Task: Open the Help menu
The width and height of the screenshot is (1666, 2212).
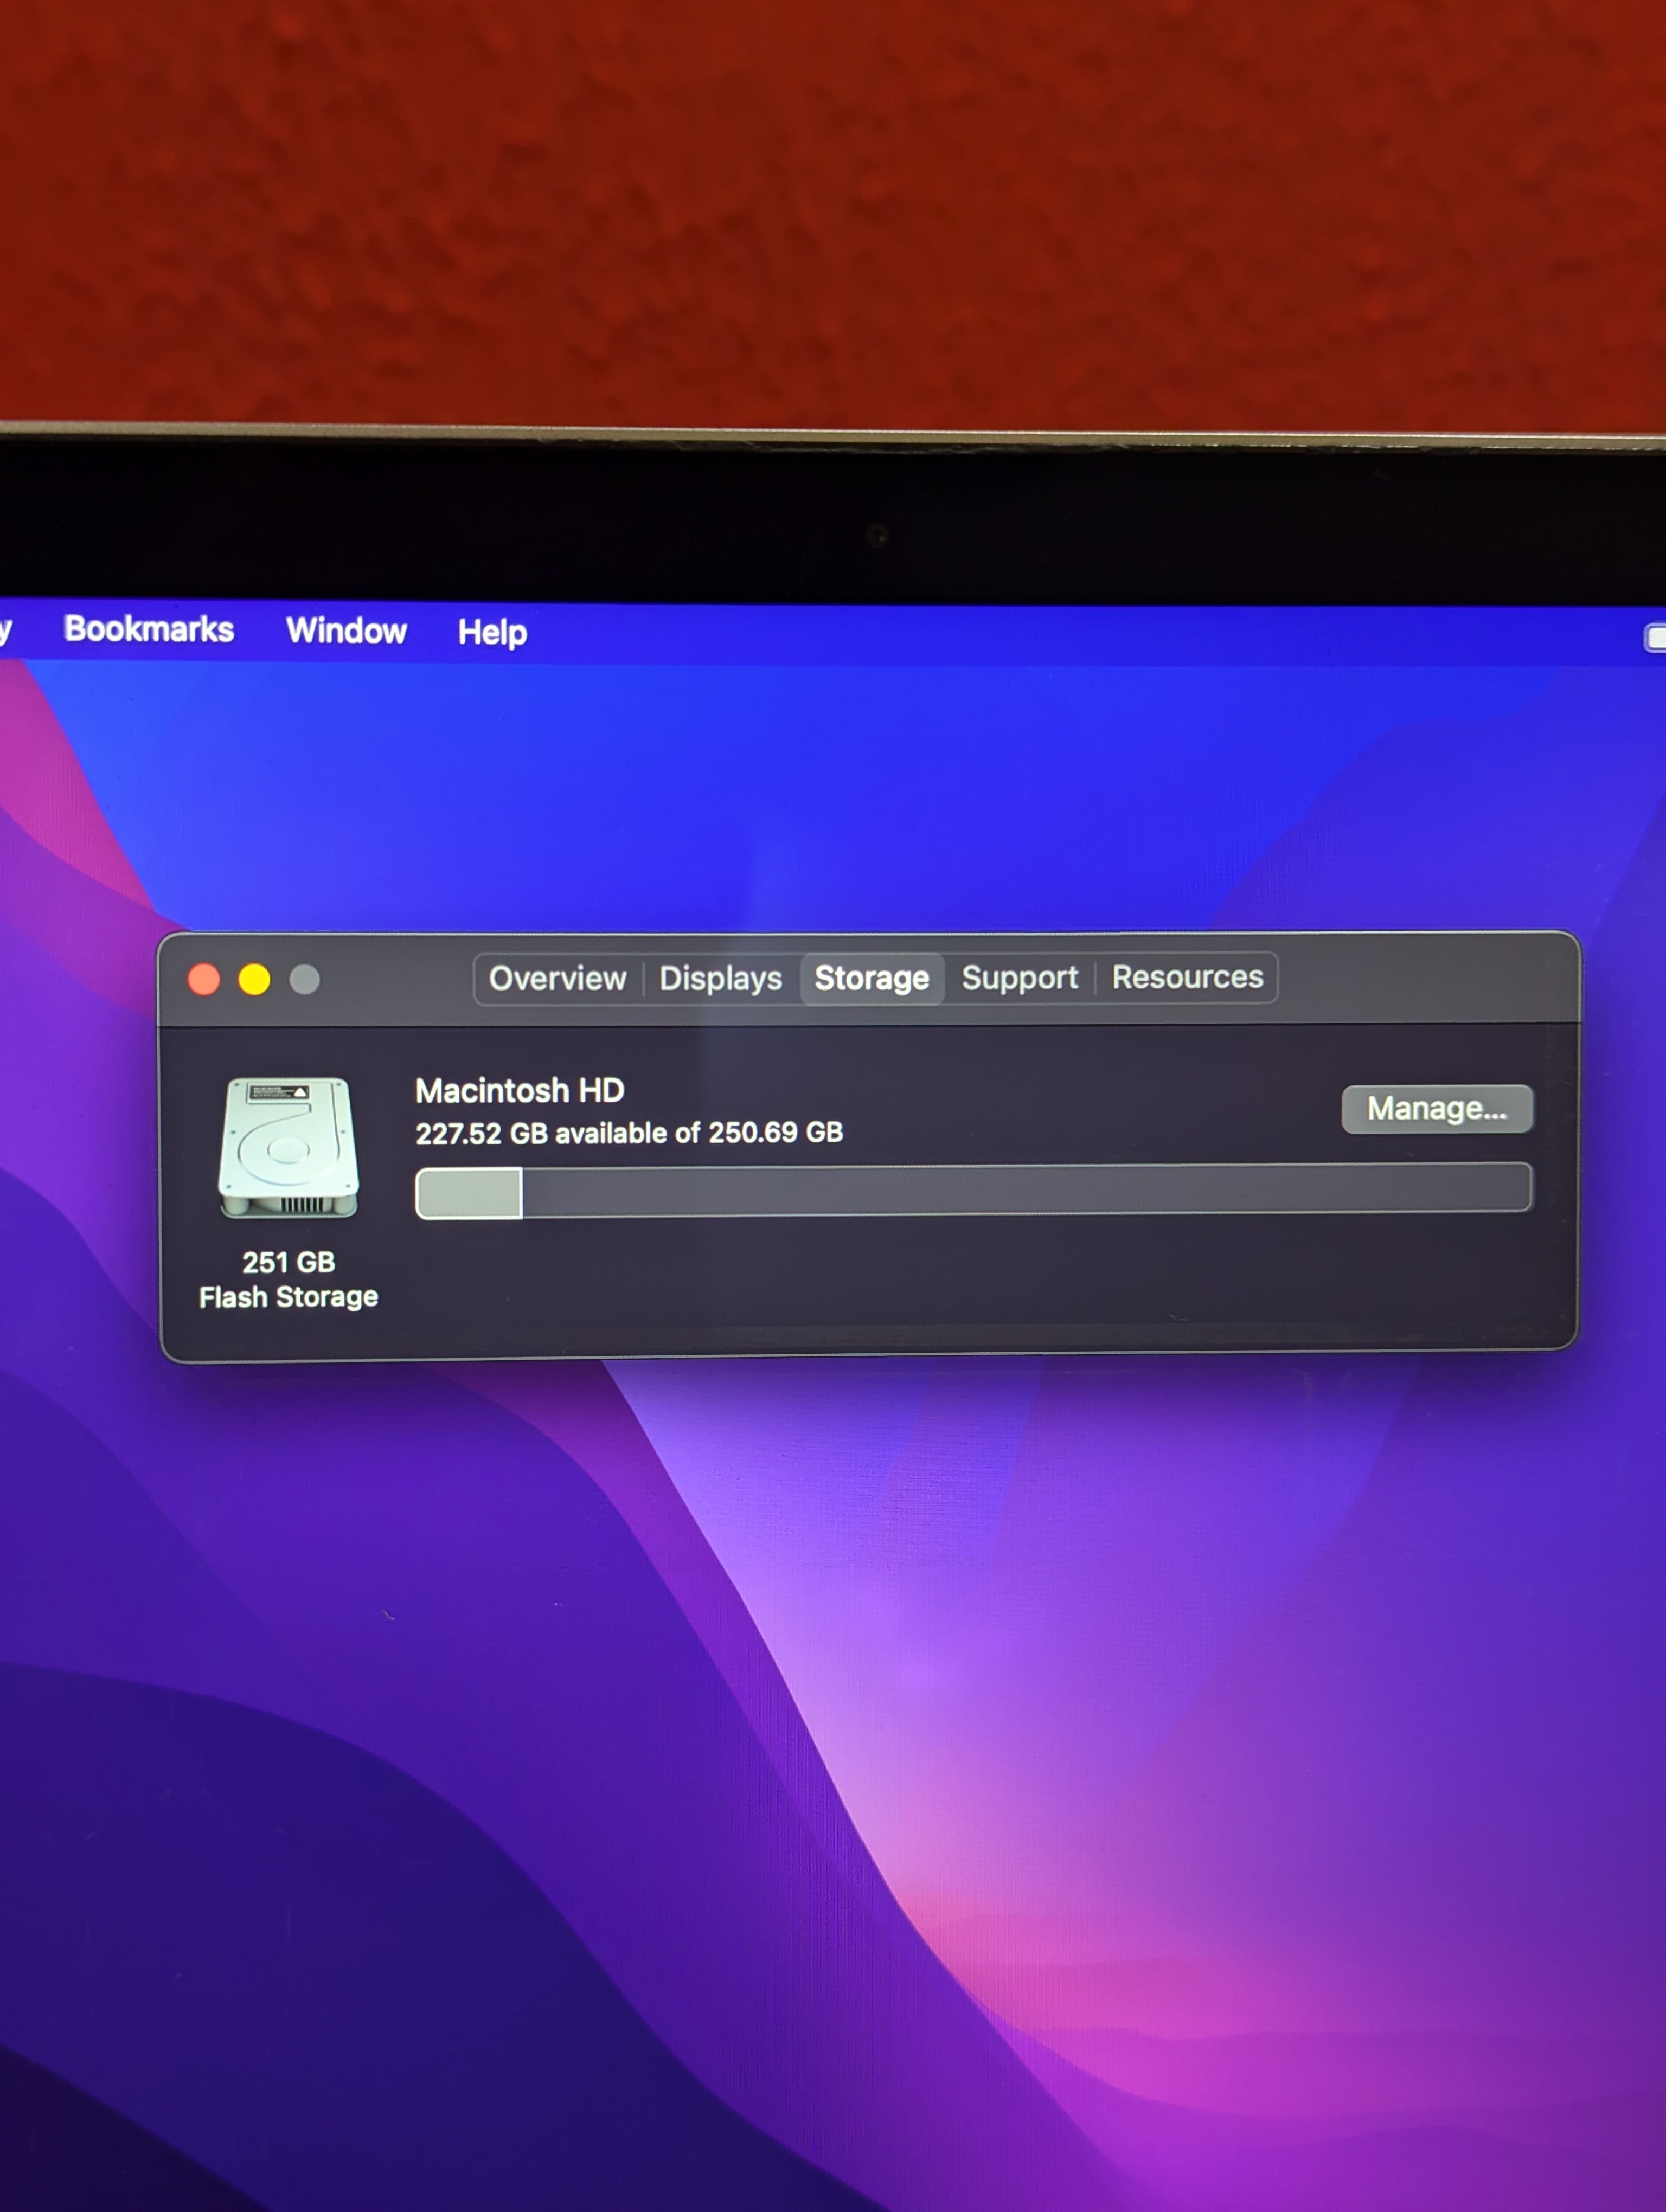Action: (x=492, y=633)
